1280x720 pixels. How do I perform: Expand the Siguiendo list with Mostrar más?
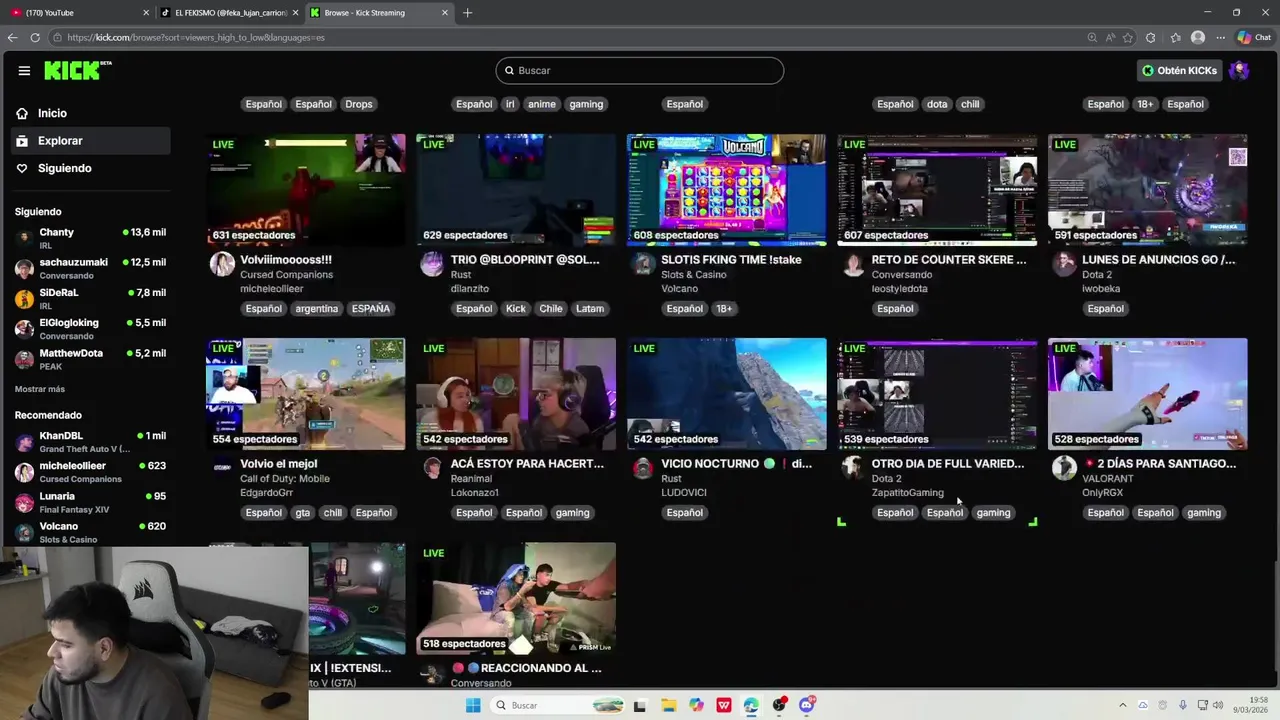(x=40, y=389)
